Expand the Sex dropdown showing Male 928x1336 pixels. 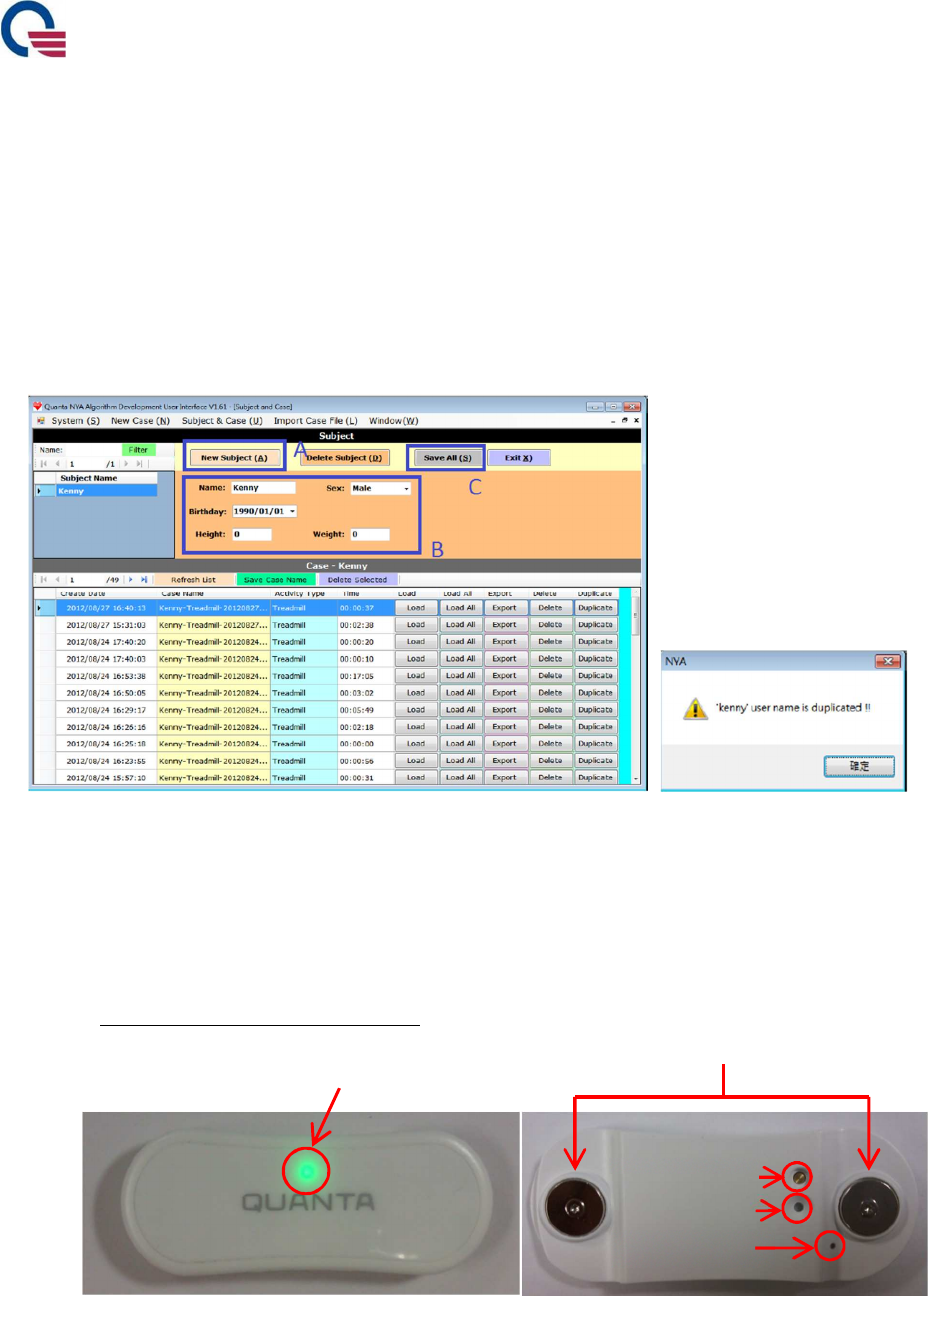click(x=406, y=489)
